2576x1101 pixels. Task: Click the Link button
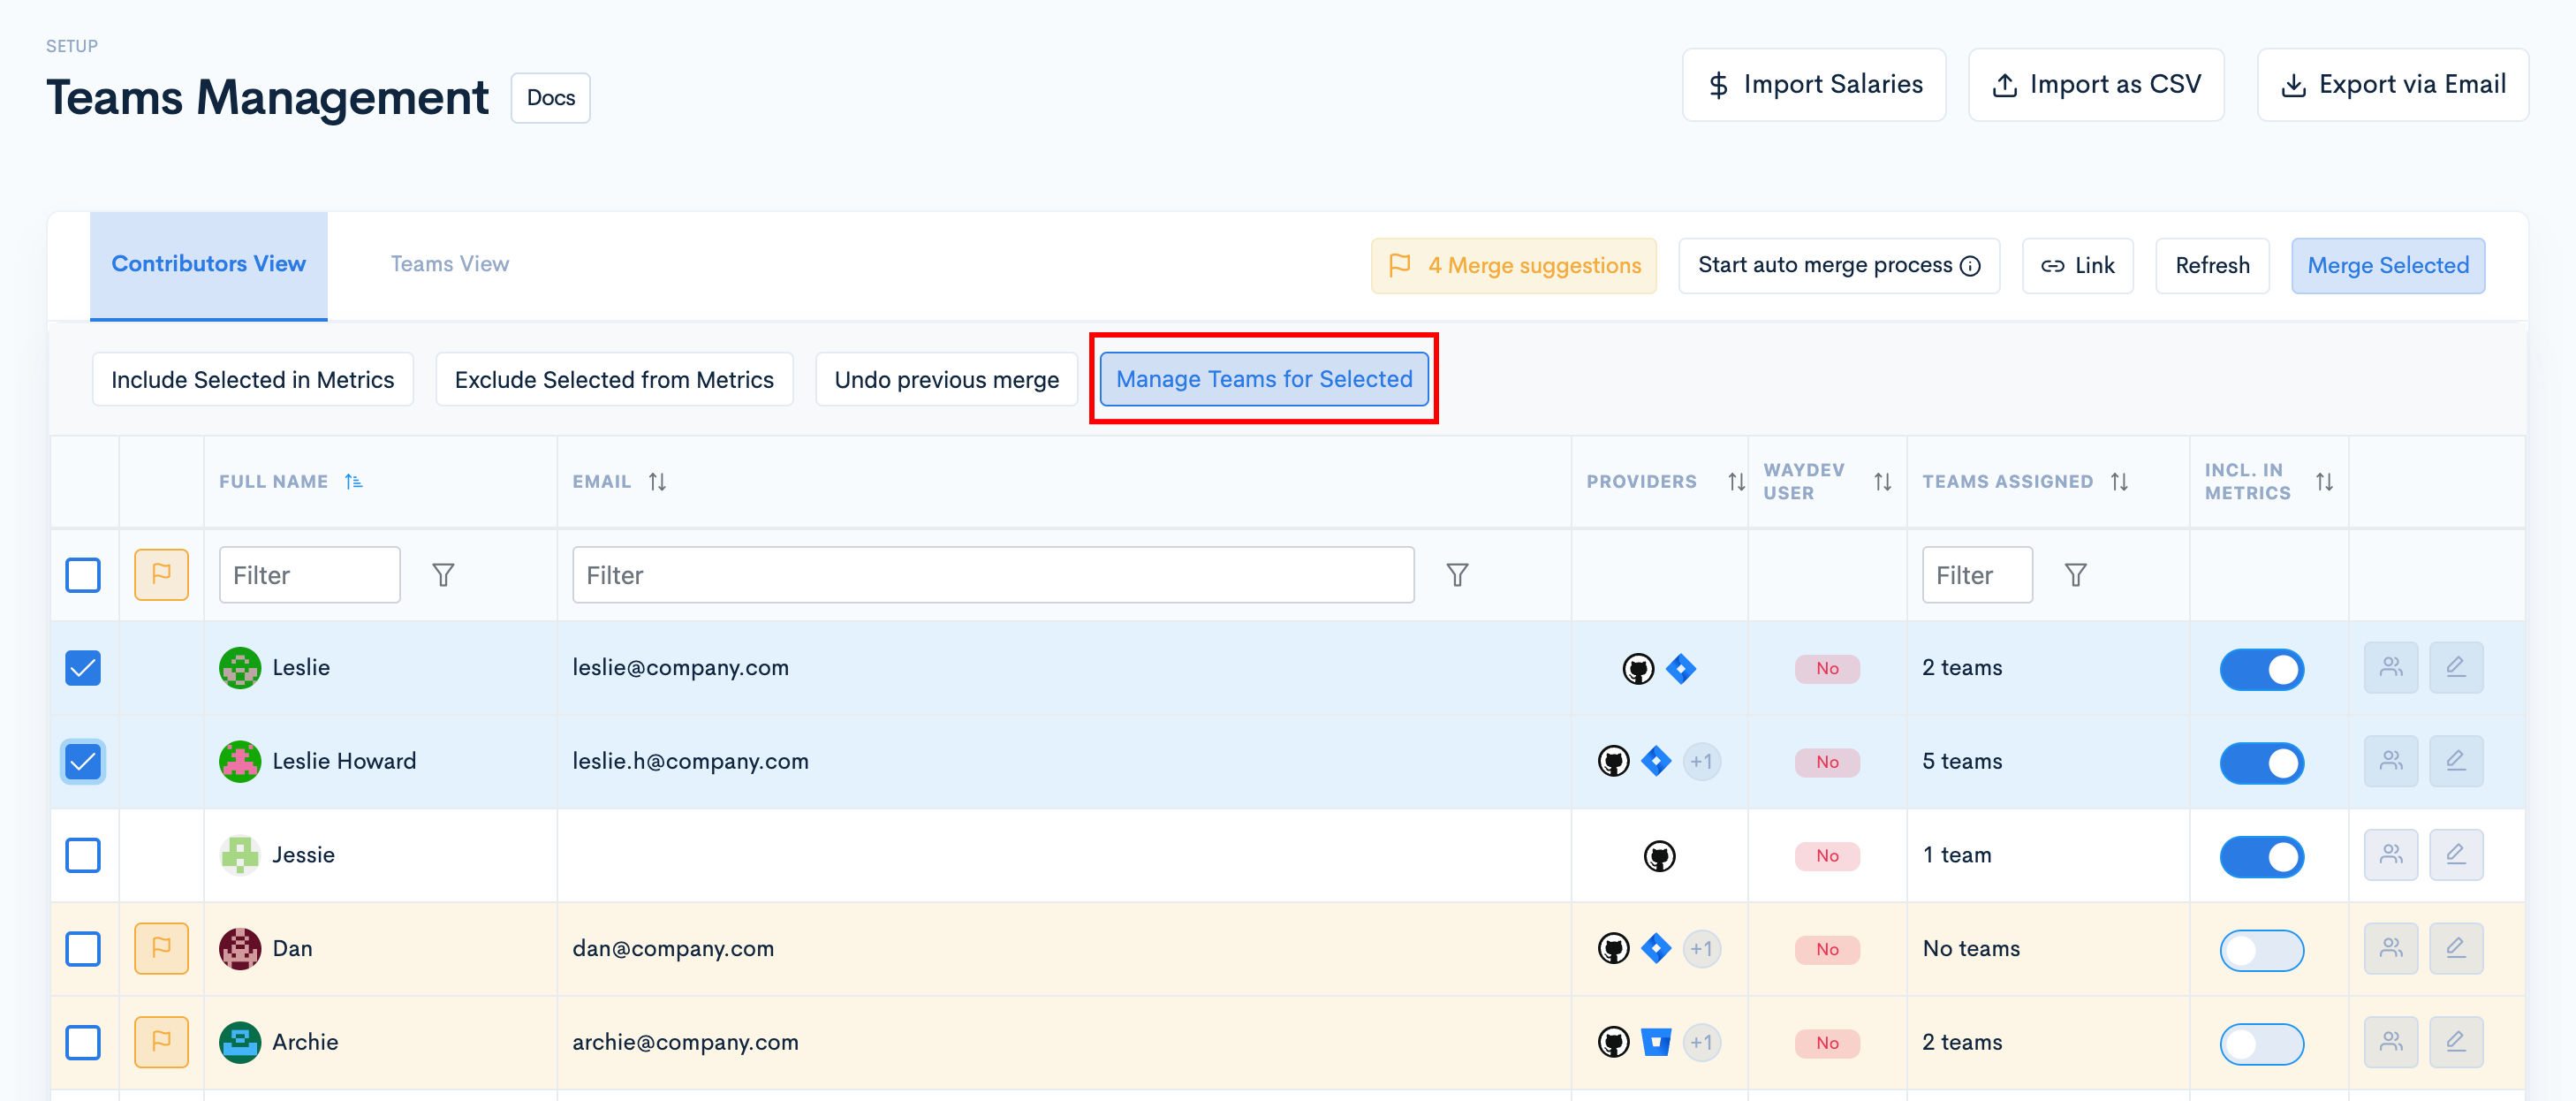click(2077, 266)
